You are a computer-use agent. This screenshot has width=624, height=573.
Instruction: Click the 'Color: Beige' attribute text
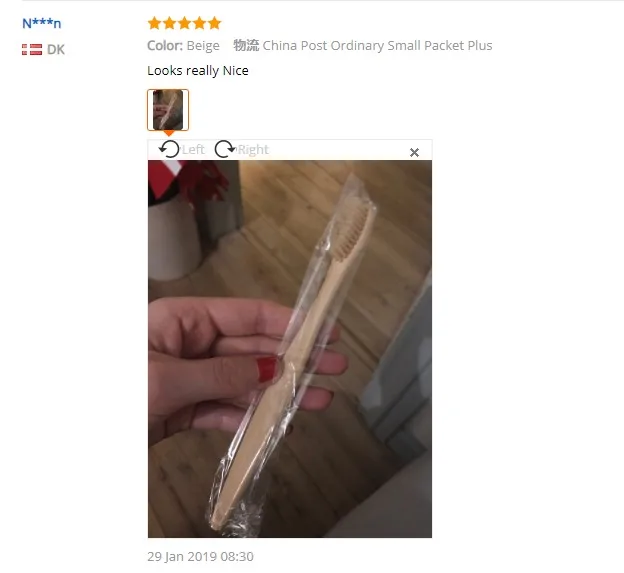[x=183, y=45]
